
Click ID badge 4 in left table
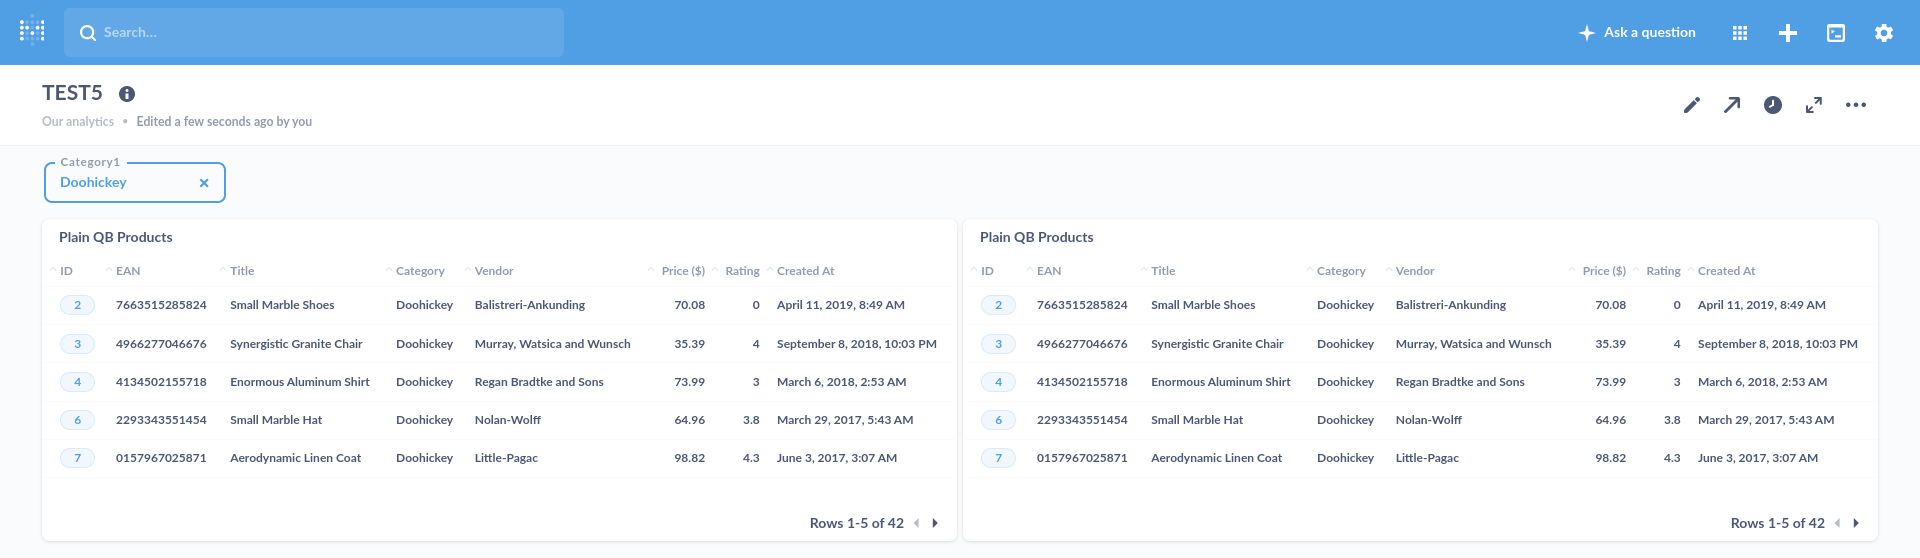click(x=77, y=382)
